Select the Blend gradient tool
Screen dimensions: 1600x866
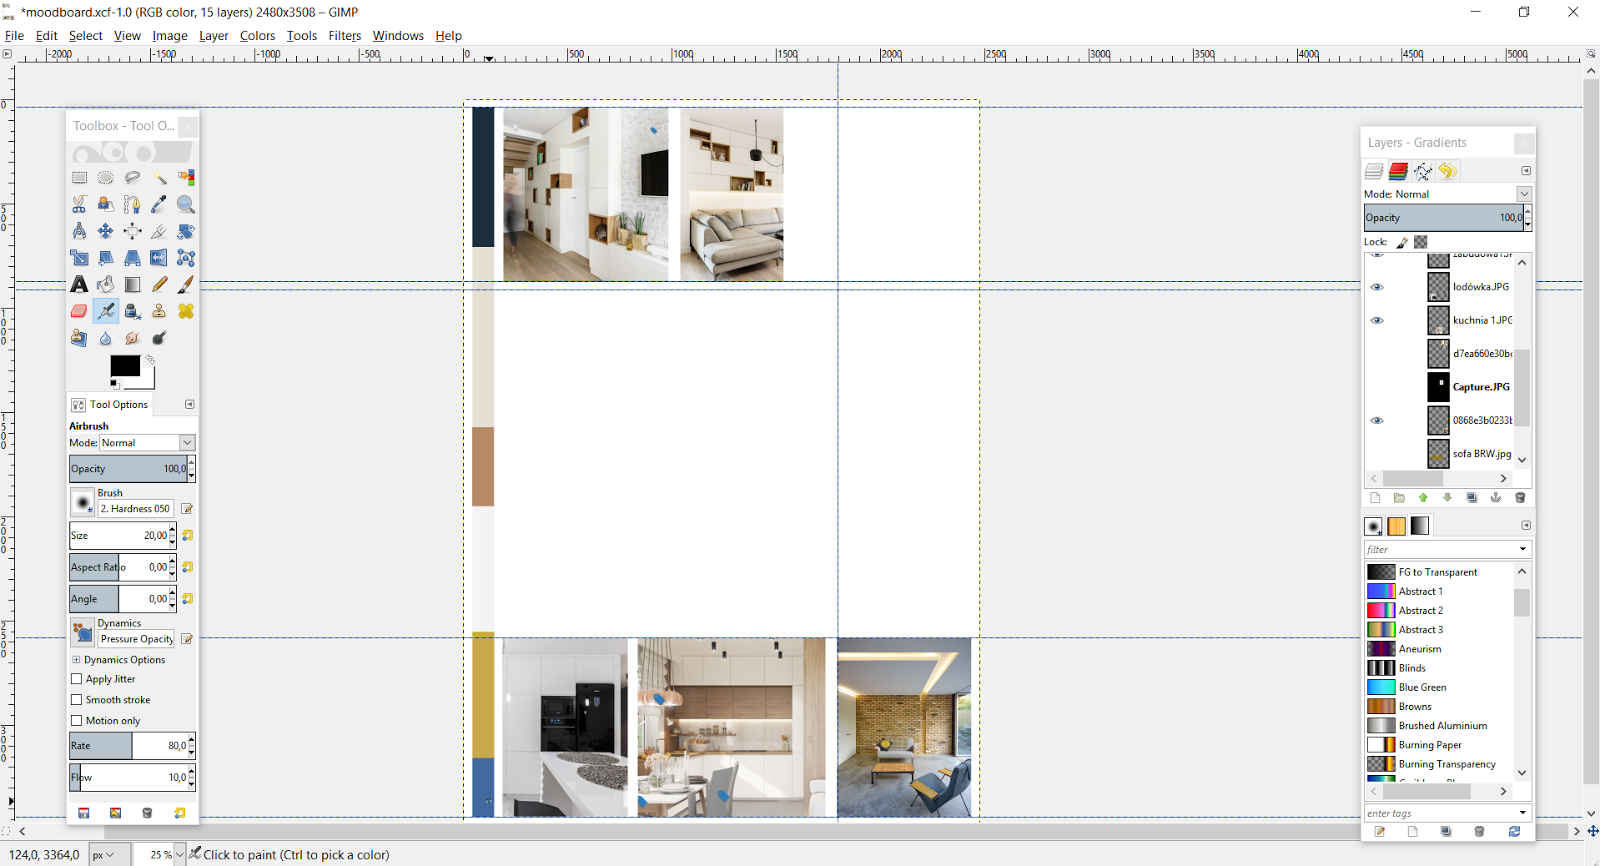tap(132, 285)
